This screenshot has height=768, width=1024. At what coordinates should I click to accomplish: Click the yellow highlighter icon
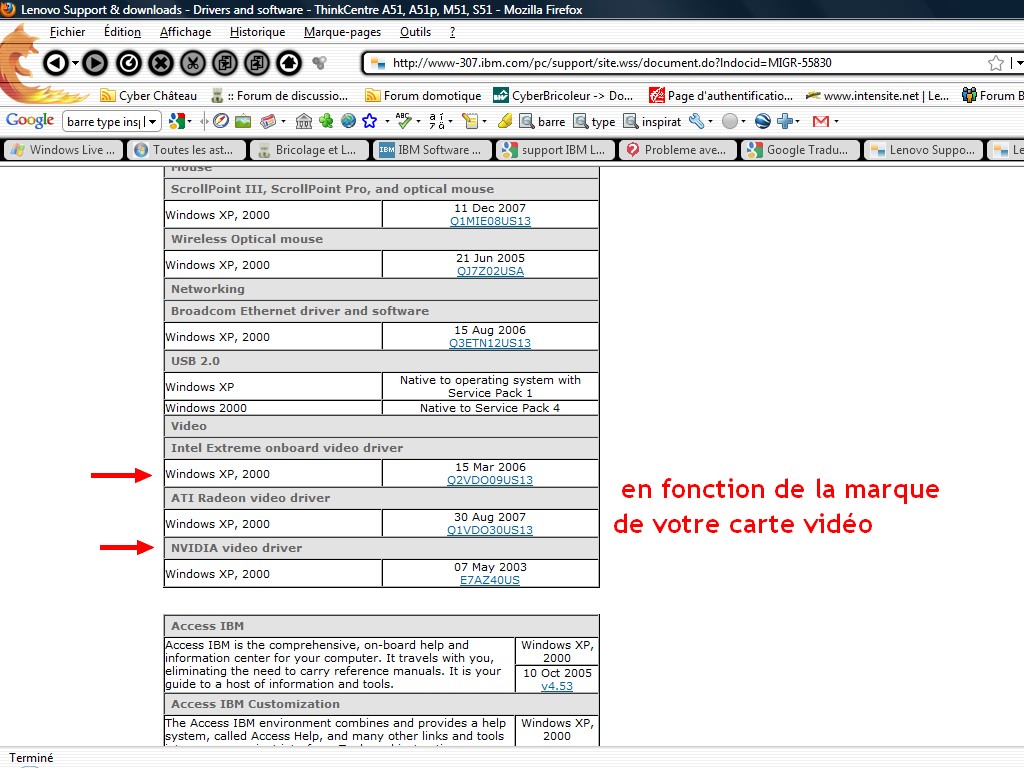(x=505, y=121)
